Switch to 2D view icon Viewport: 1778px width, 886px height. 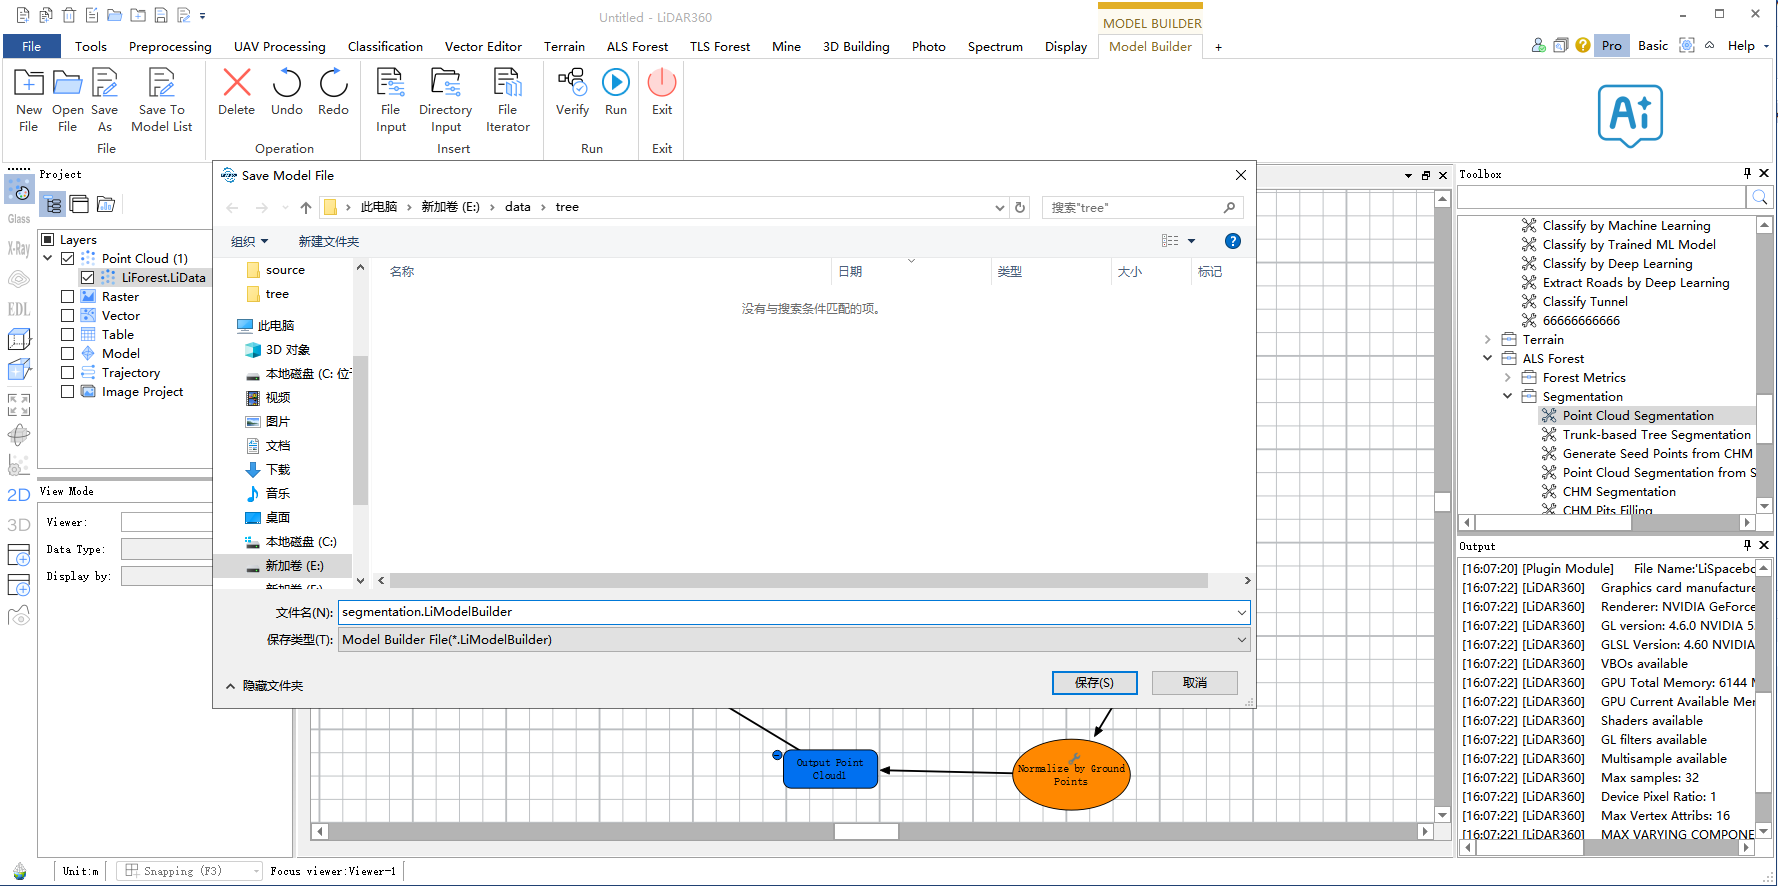(19, 495)
